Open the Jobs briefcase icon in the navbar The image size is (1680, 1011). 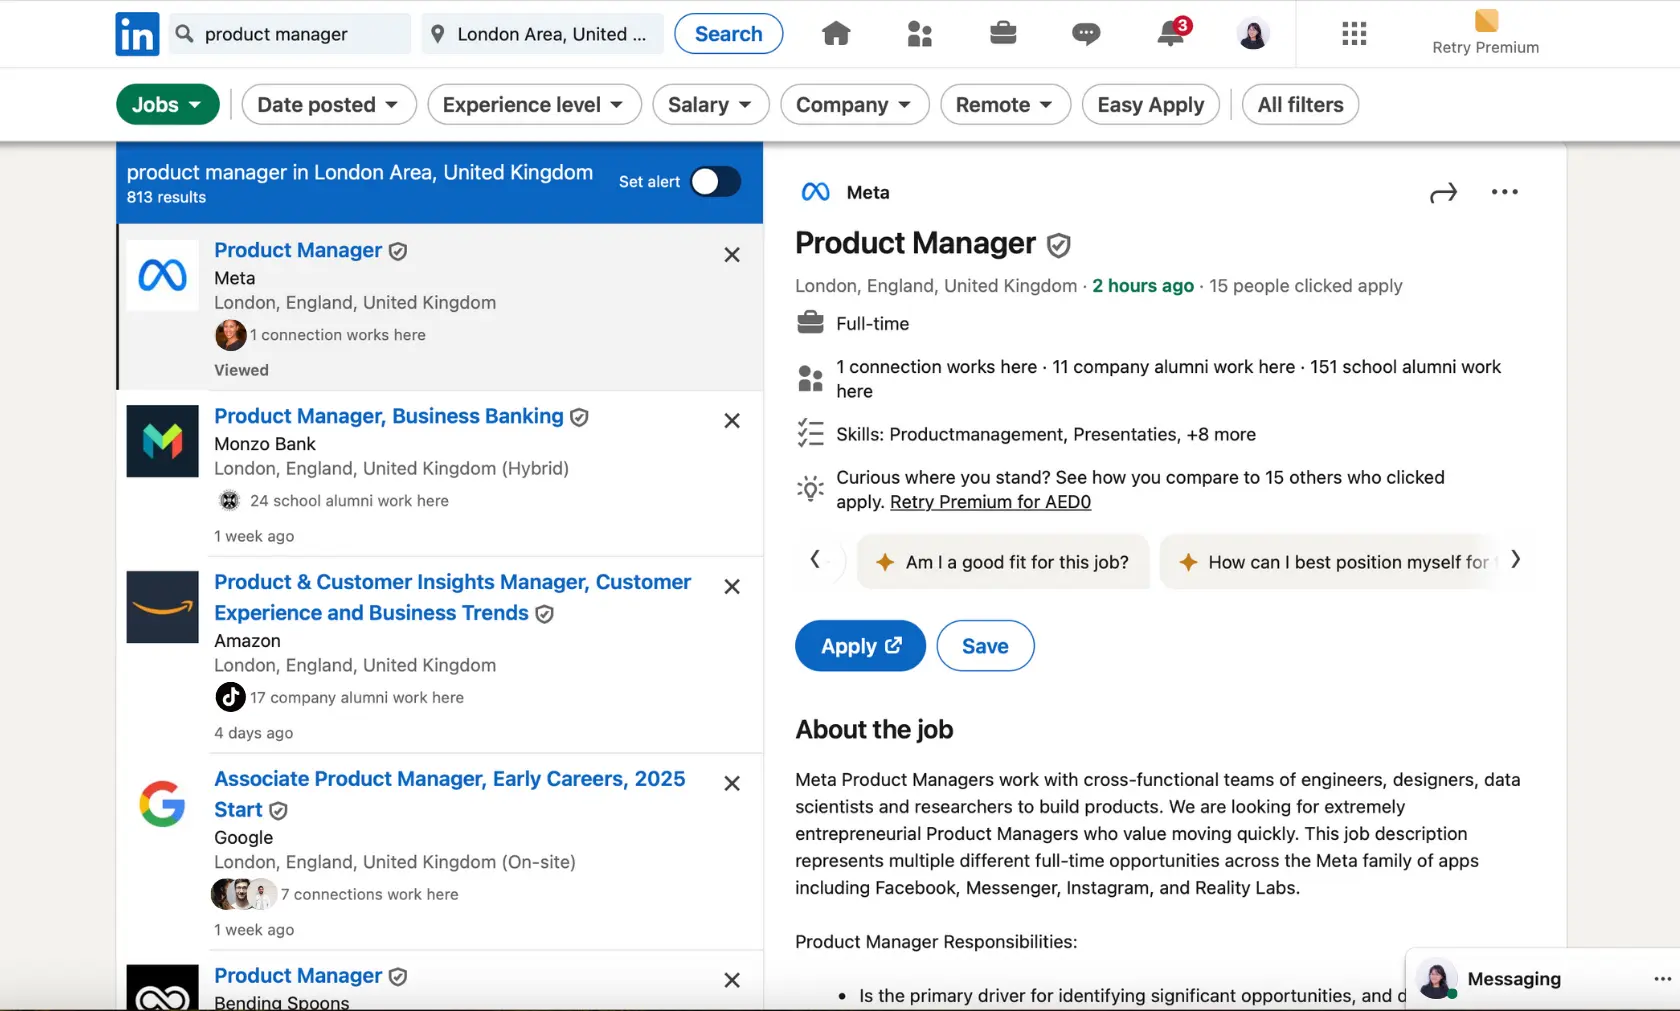pos(1003,34)
